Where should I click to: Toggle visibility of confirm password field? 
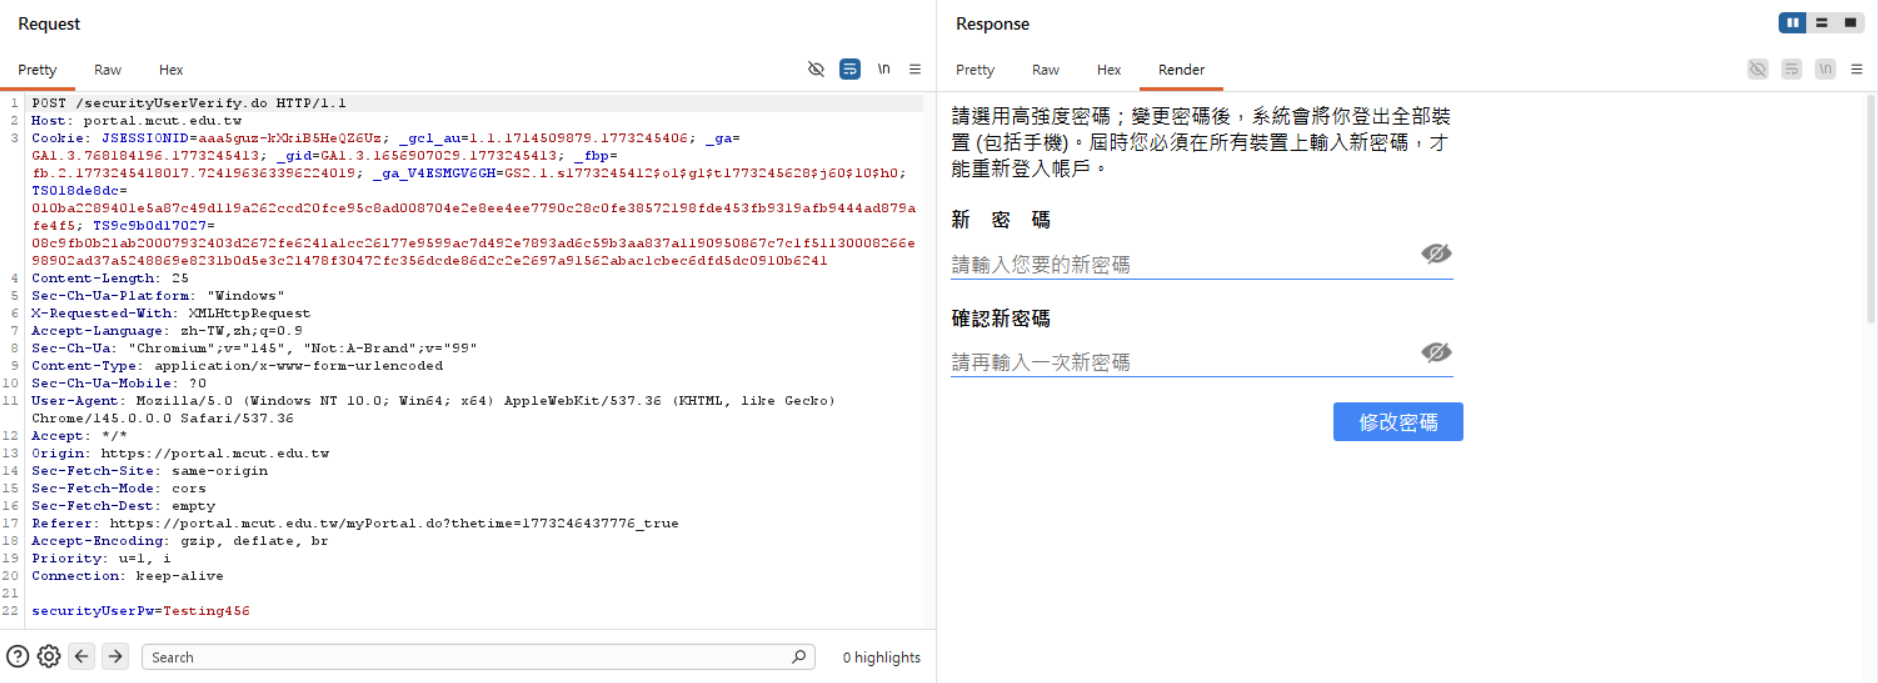[1436, 352]
